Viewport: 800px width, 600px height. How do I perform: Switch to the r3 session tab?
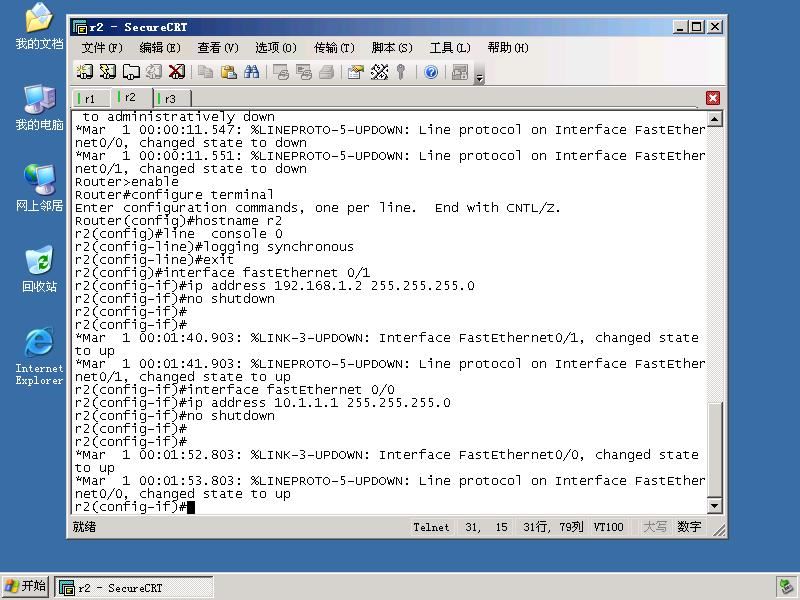coord(171,99)
